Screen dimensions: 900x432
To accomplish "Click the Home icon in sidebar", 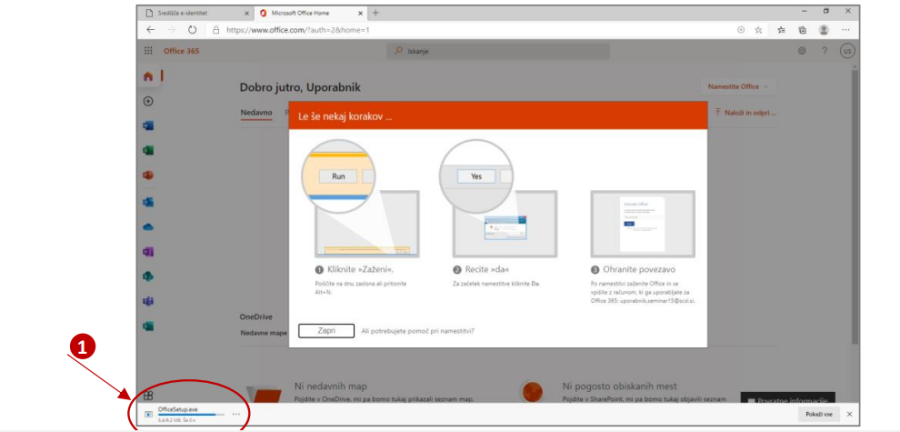I will click(149, 76).
